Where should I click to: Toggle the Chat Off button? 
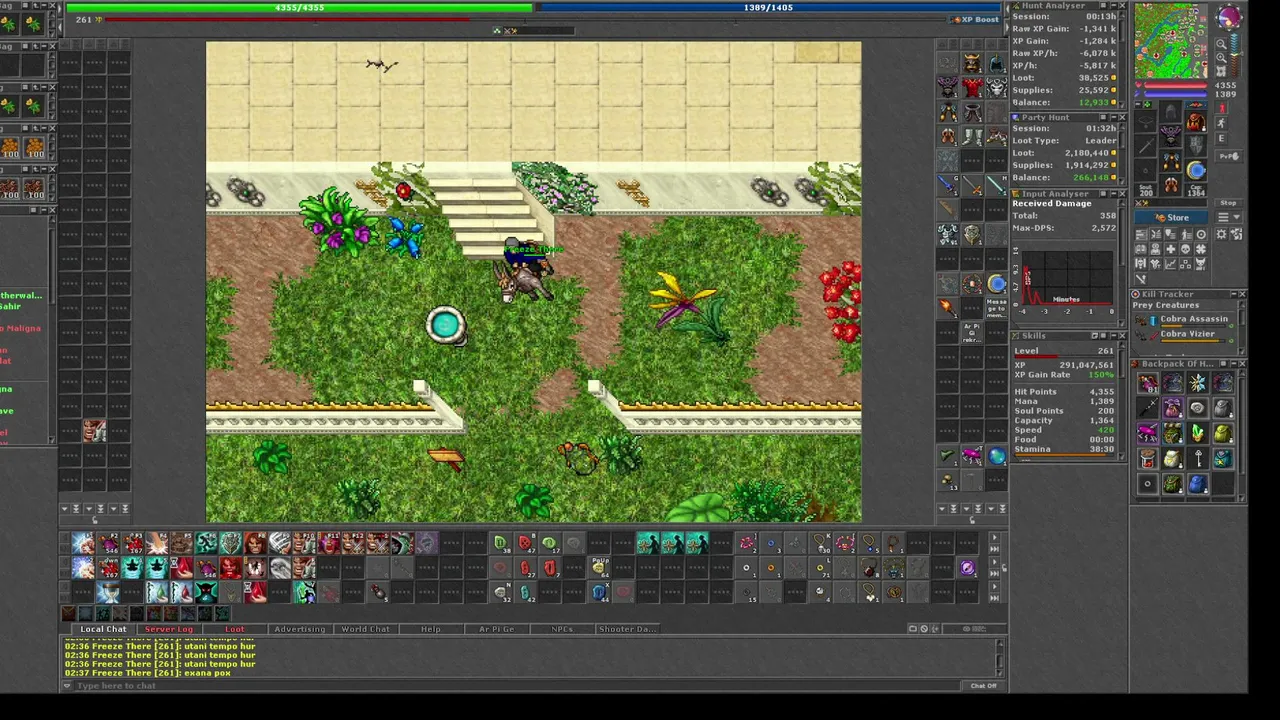pyautogui.click(x=984, y=686)
